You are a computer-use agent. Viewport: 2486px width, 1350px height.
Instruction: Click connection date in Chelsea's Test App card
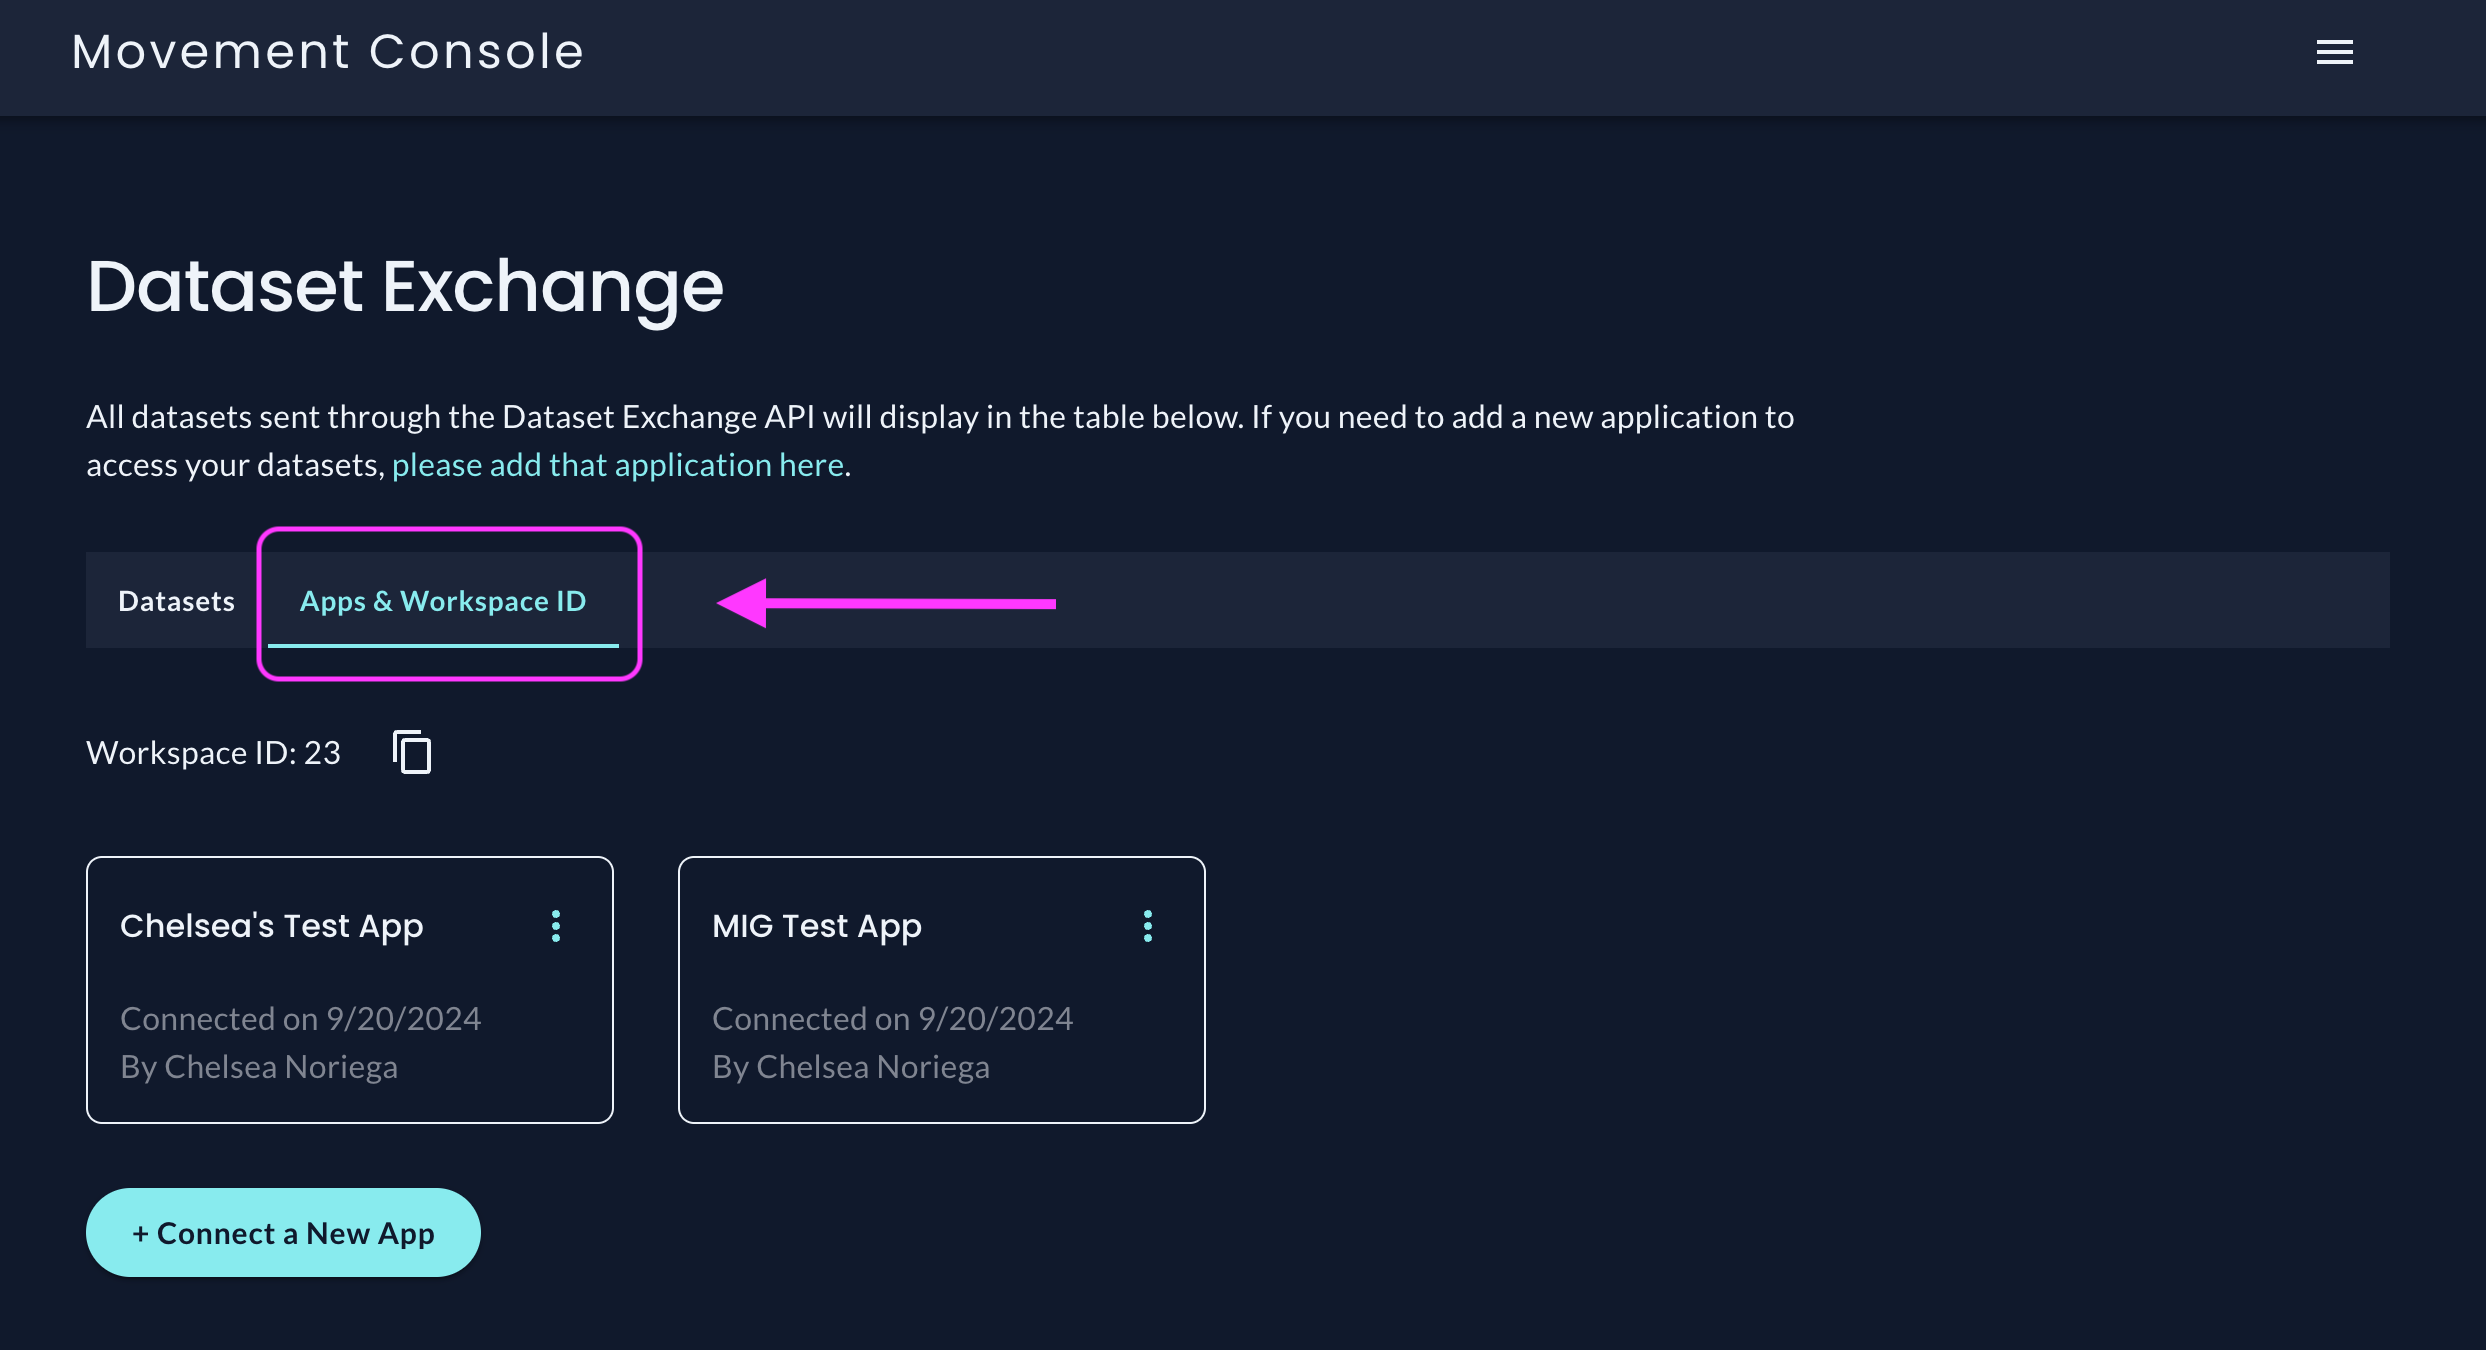301,1018
